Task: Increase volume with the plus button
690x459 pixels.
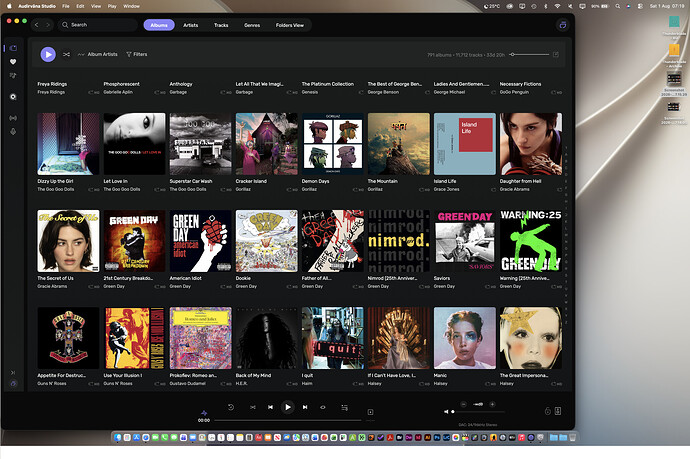Action: [x=492, y=404]
